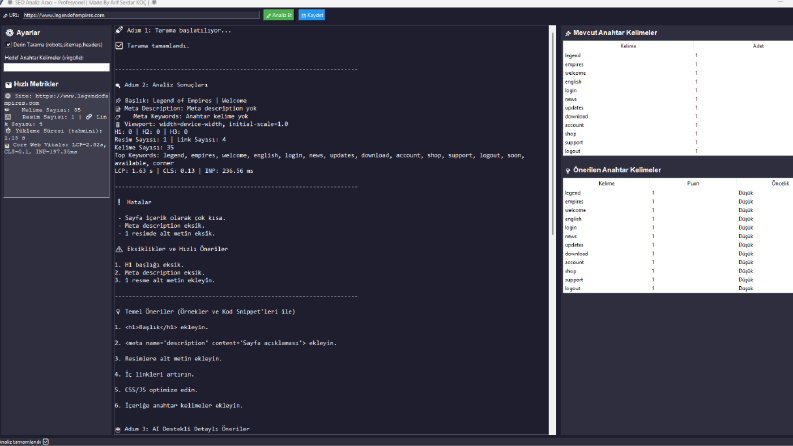Image resolution: width=793 pixels, height=446 pixels.
Task: Select 'welcome' row in Önerilen Anahtar Kelimeler
Action: (x=678, y=210)
